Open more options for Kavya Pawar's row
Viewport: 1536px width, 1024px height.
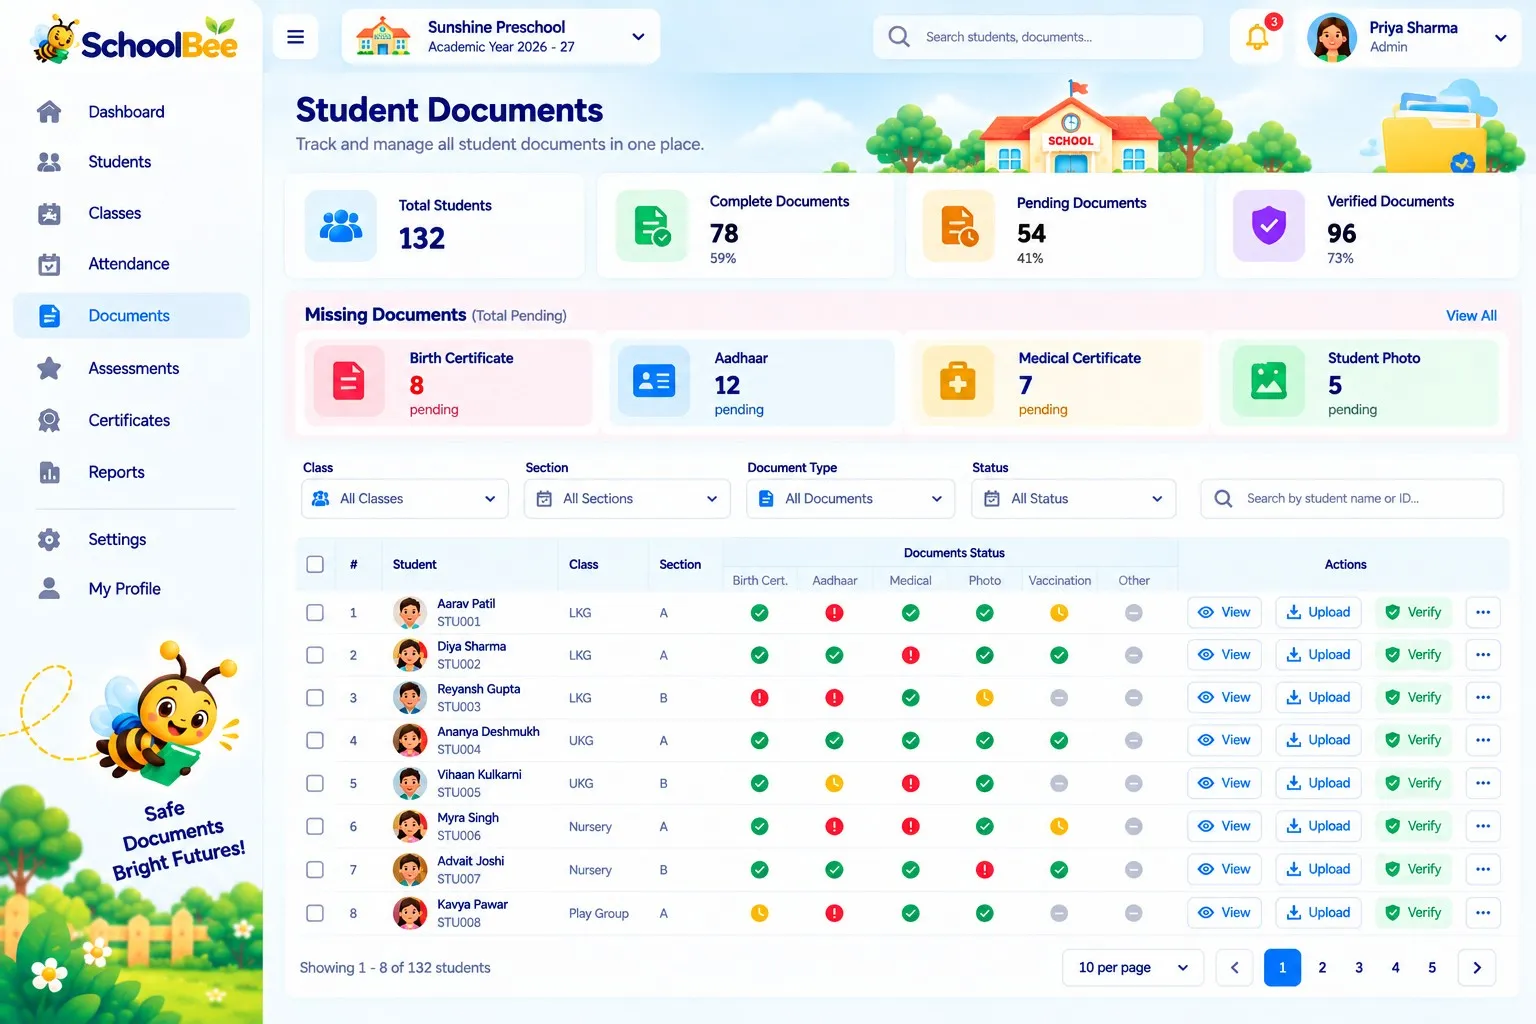1483,912
